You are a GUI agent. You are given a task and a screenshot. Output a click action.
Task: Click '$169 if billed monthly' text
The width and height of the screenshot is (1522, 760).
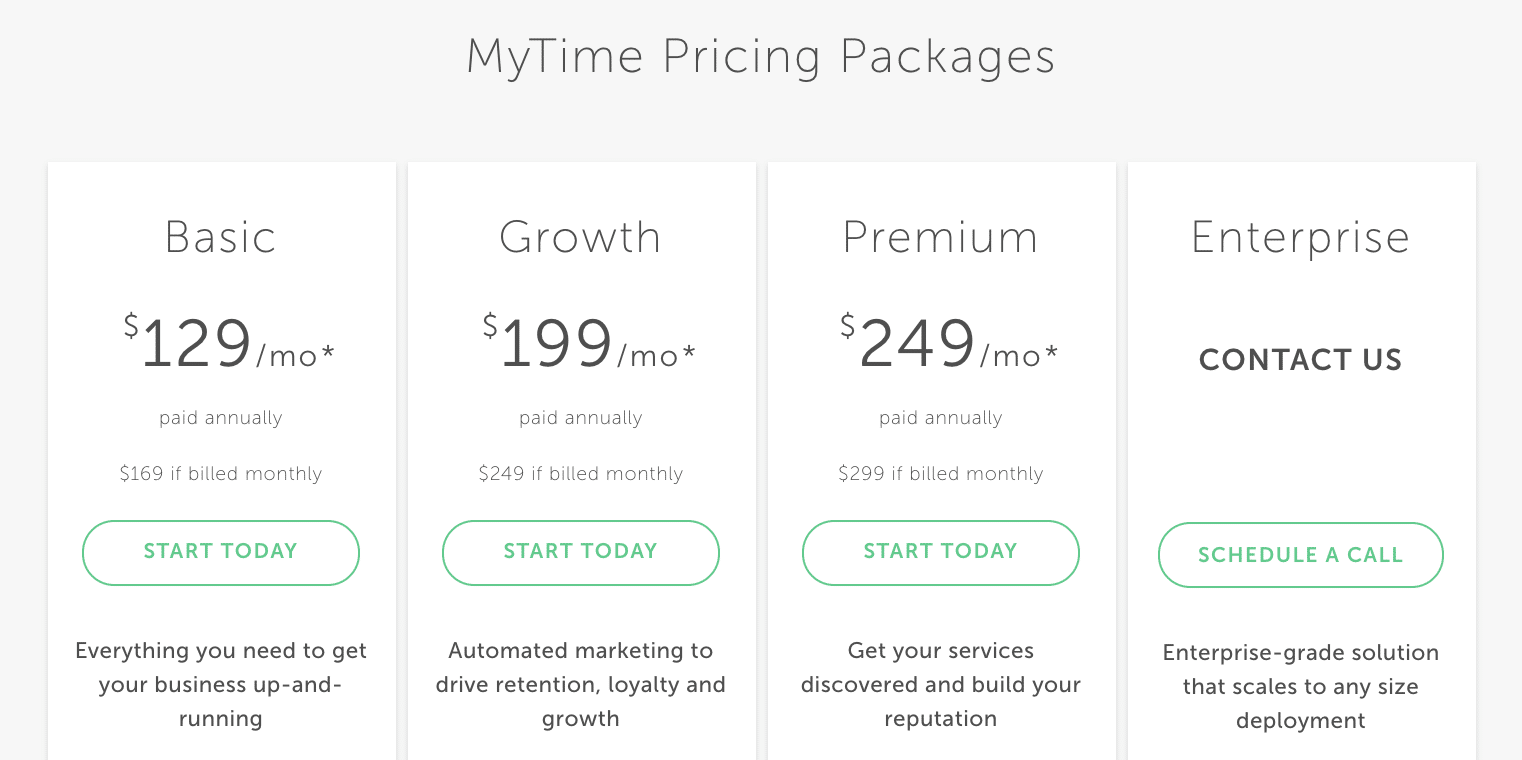coord(221,474)
